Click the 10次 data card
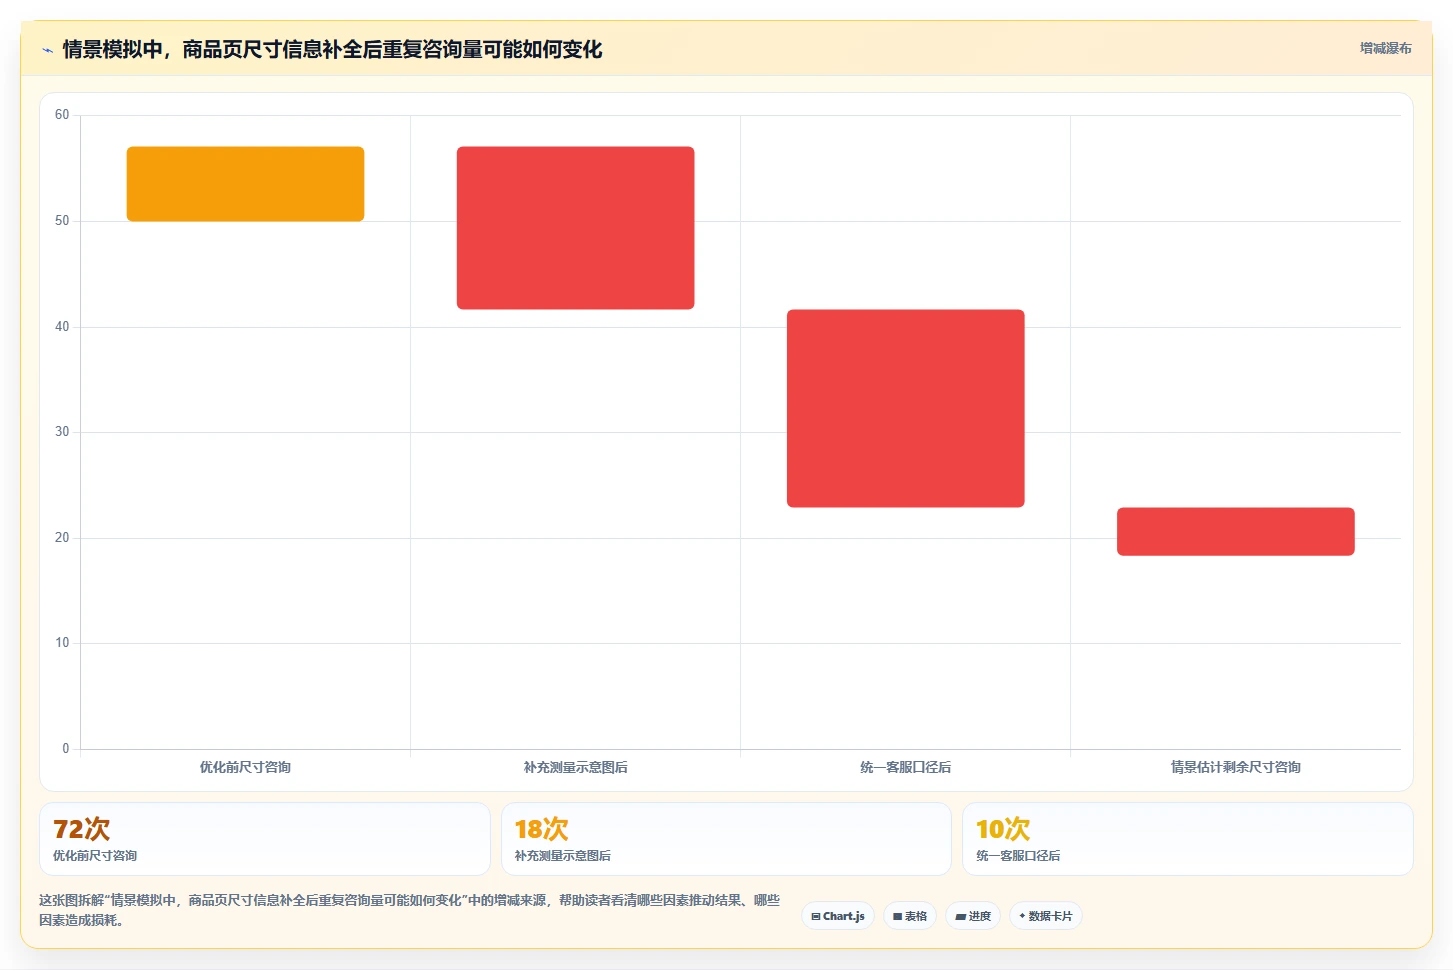This screenshot has width=1453, height=970. (x=1187, y=839)
